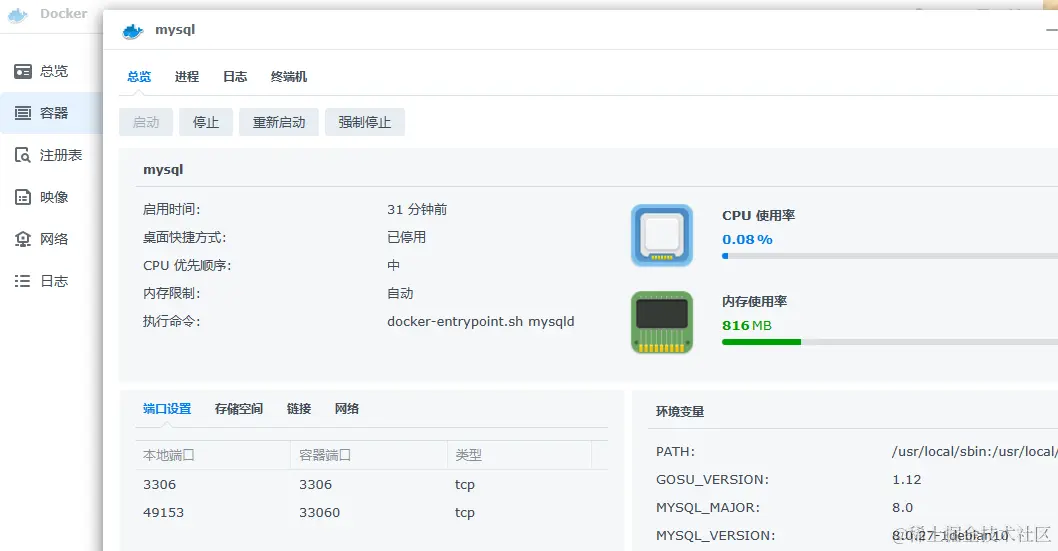The width and height of the screenshot is (1058, 551).
Task: Select 容器 in the Docker sidebar
Action: (x=51, y=113)
